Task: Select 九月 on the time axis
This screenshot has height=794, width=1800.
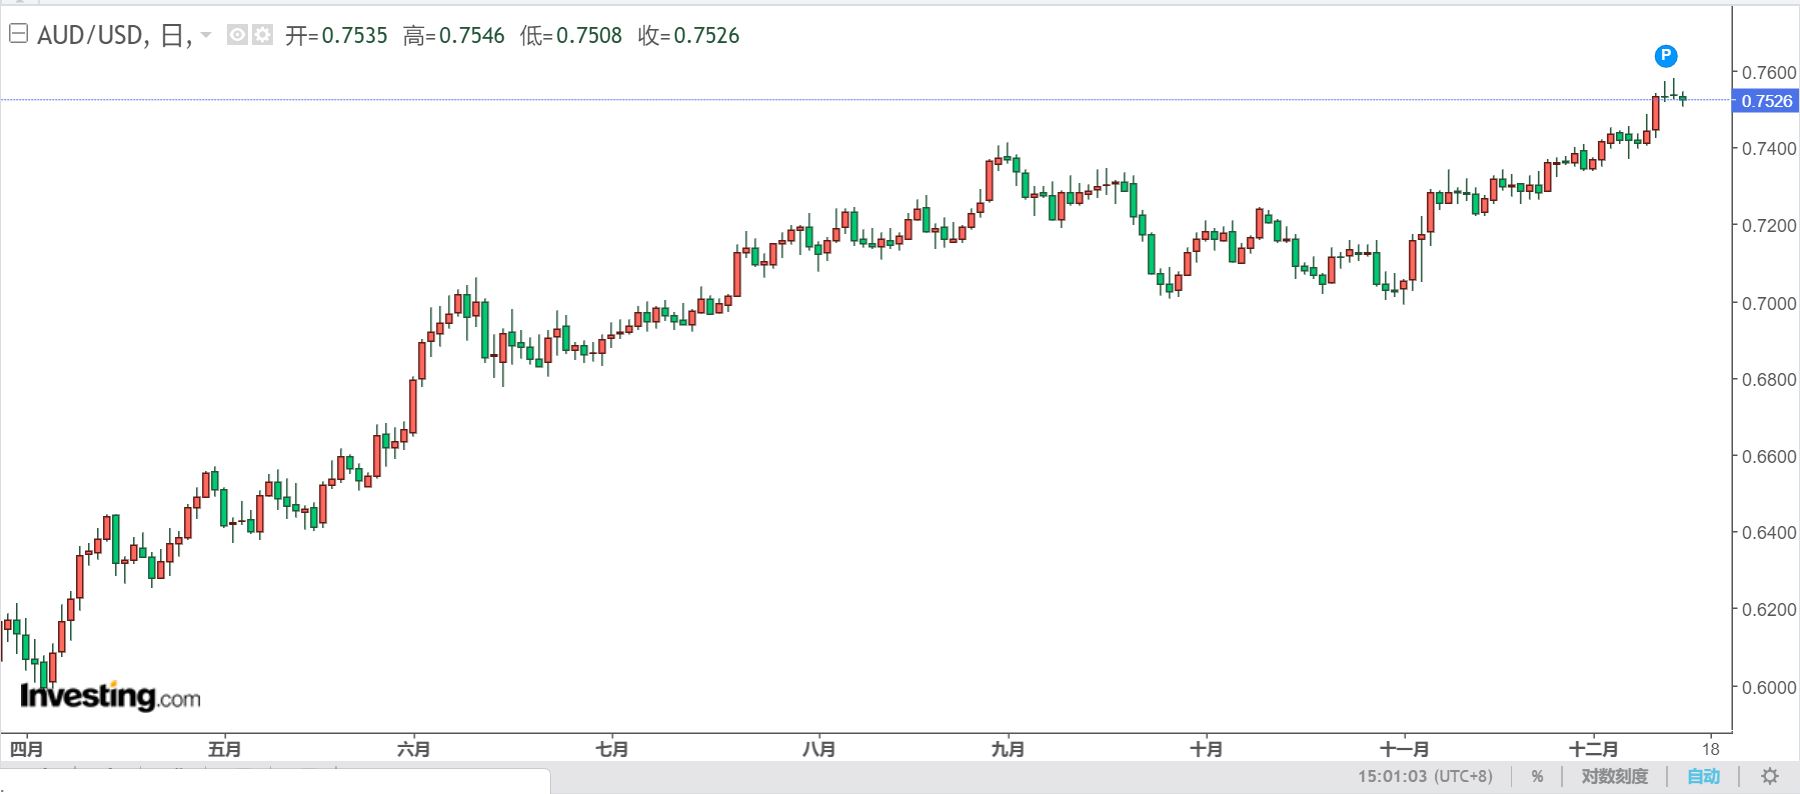Action: [1008, 749]
